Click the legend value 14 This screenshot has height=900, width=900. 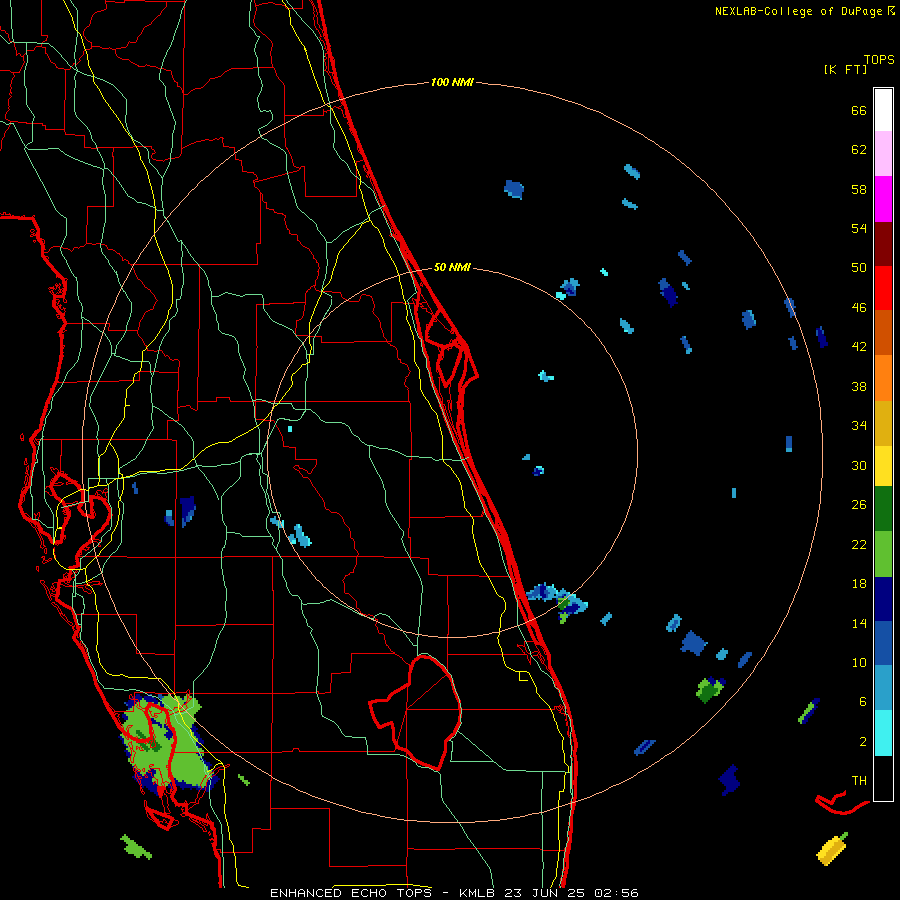coord(859,623)
